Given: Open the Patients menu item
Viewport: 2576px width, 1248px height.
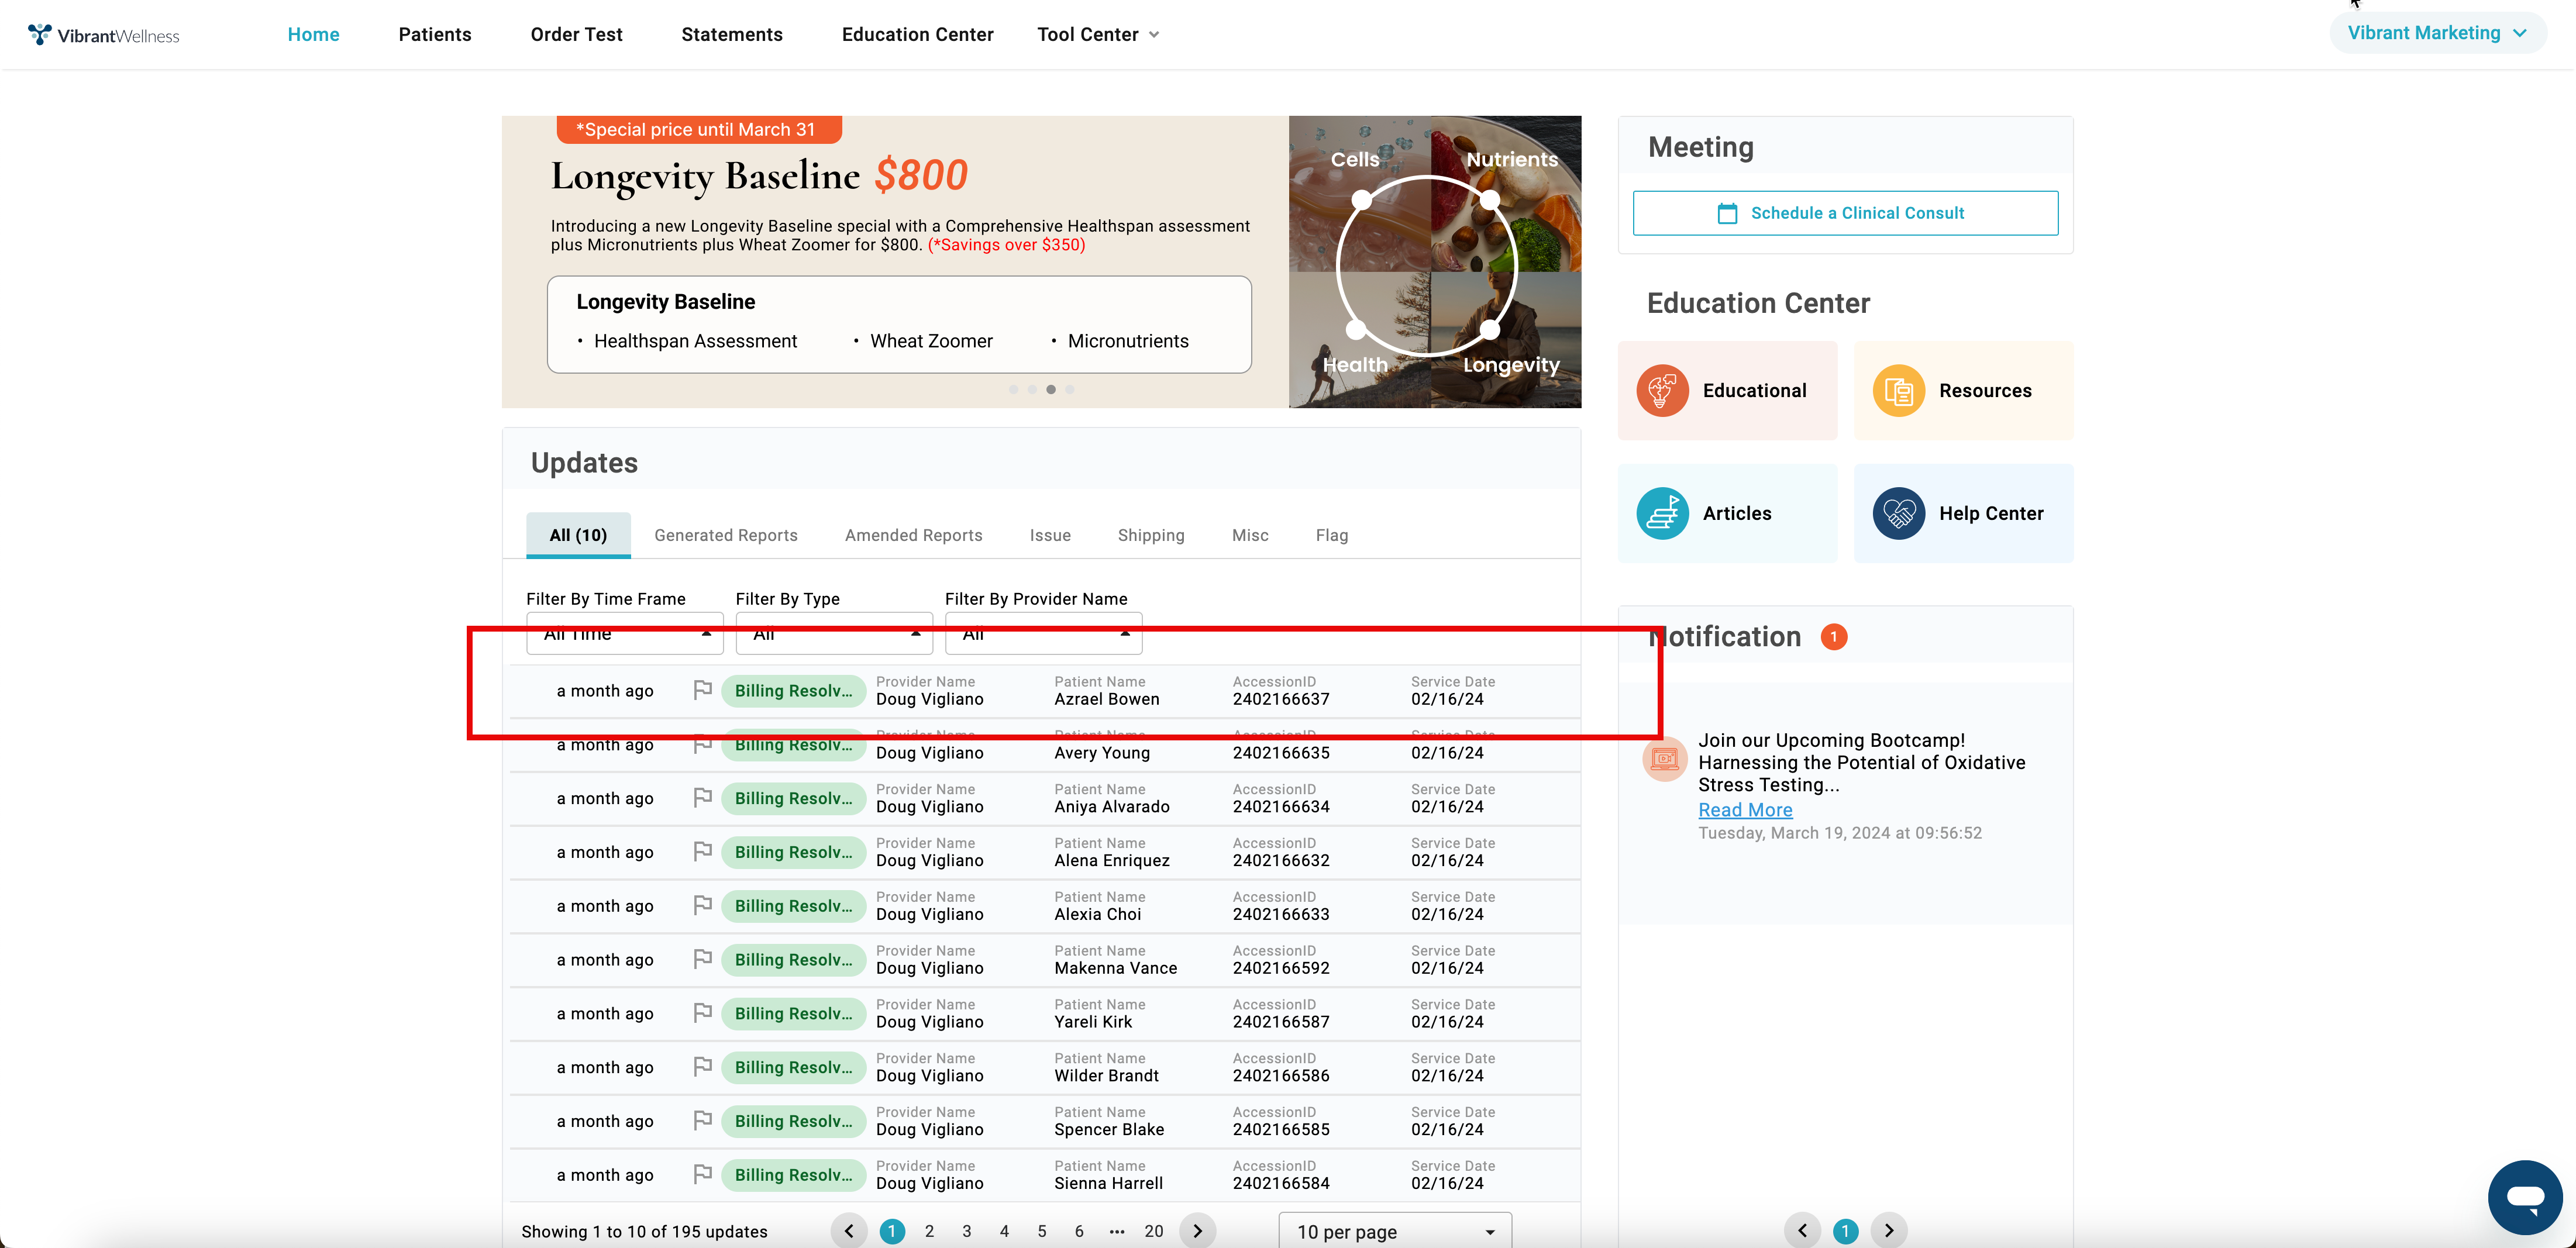Looking at the screenshot, I should (x=434, y=35).
